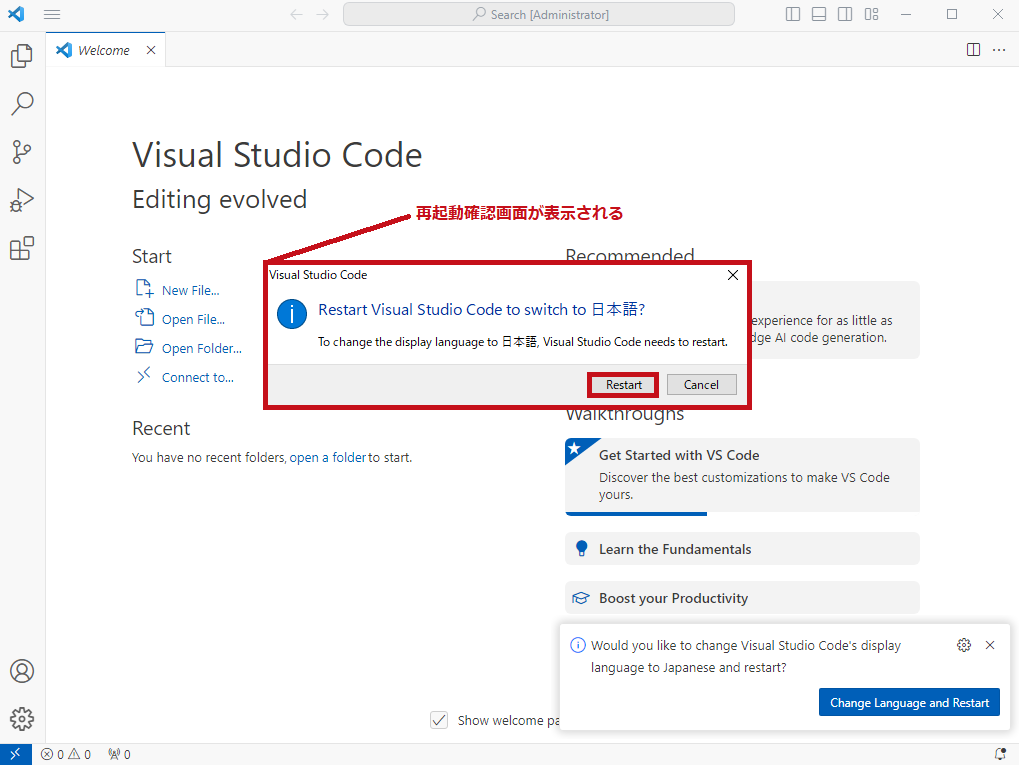The image size is (1019, 765).
Task: Click the lightbulb icon on Learn the Fundamentals
Action: tap(582, 549)
